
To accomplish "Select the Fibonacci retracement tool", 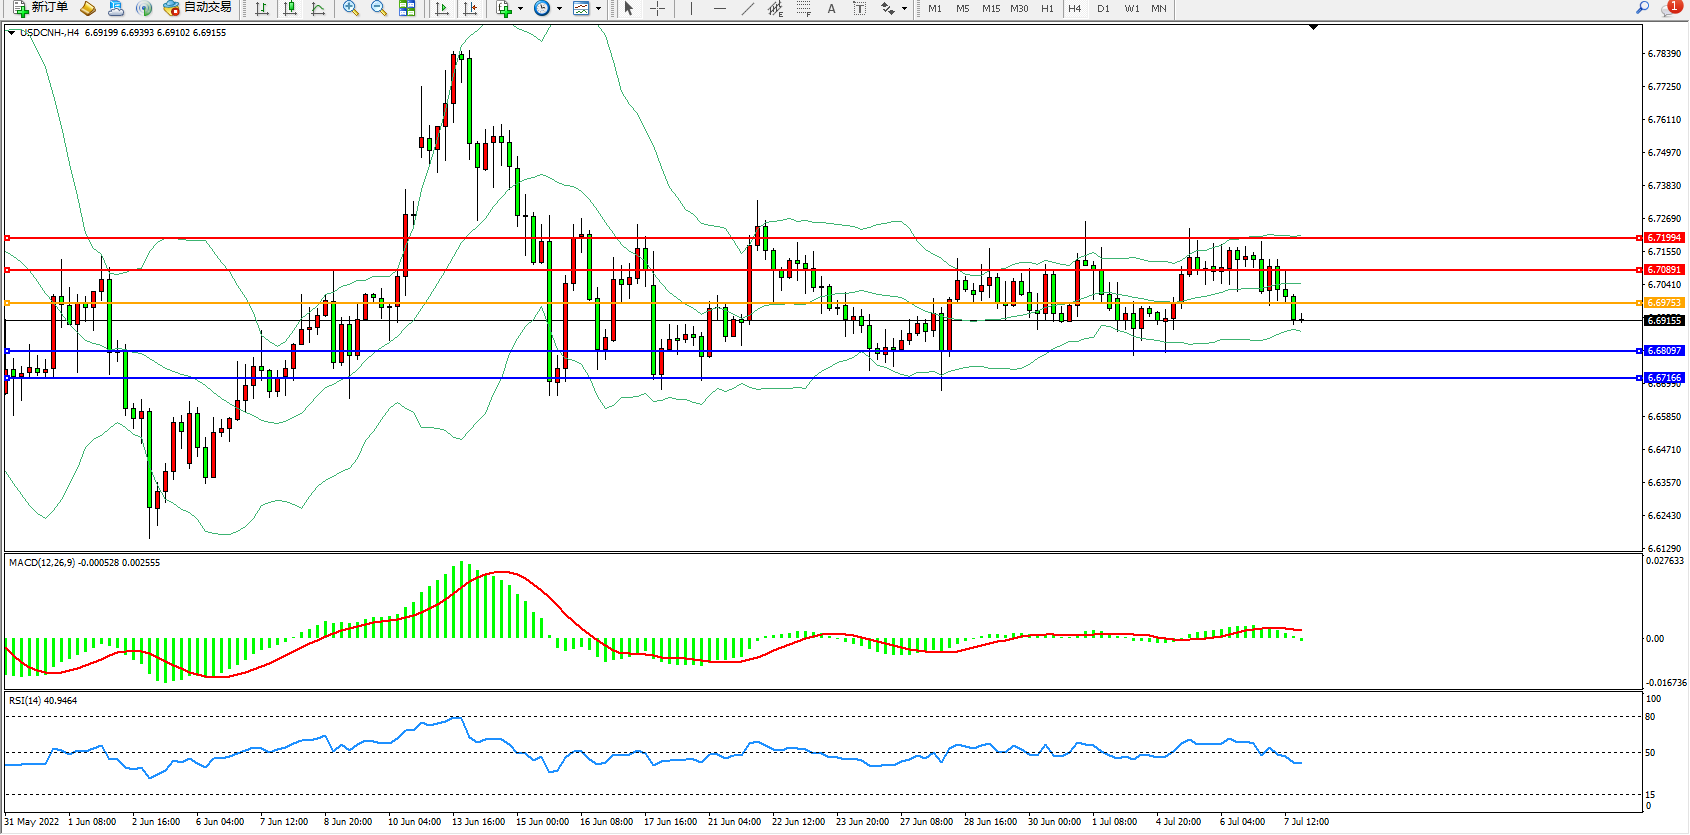I will tap(803, 8).
